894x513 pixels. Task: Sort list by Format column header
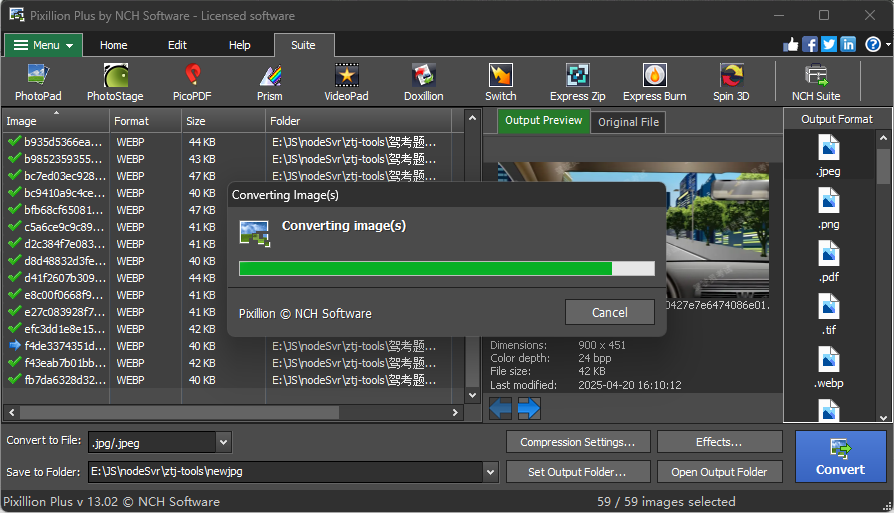pyautogui.click(x=145, y=121)
